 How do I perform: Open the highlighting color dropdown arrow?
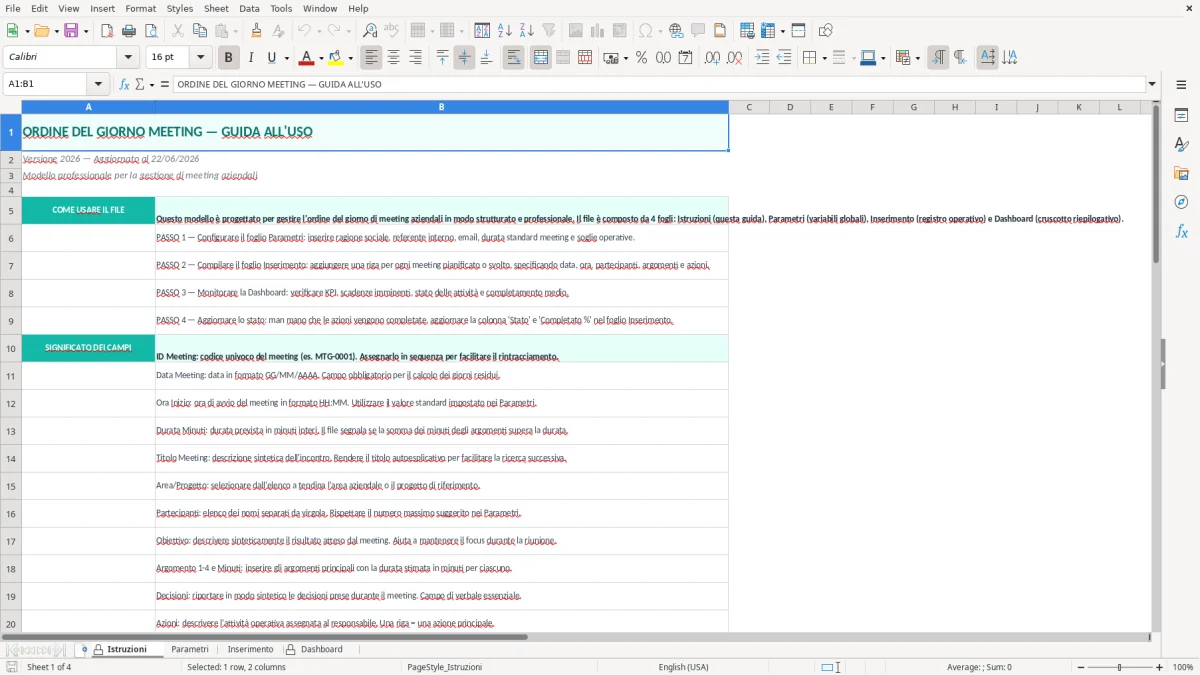350,58
